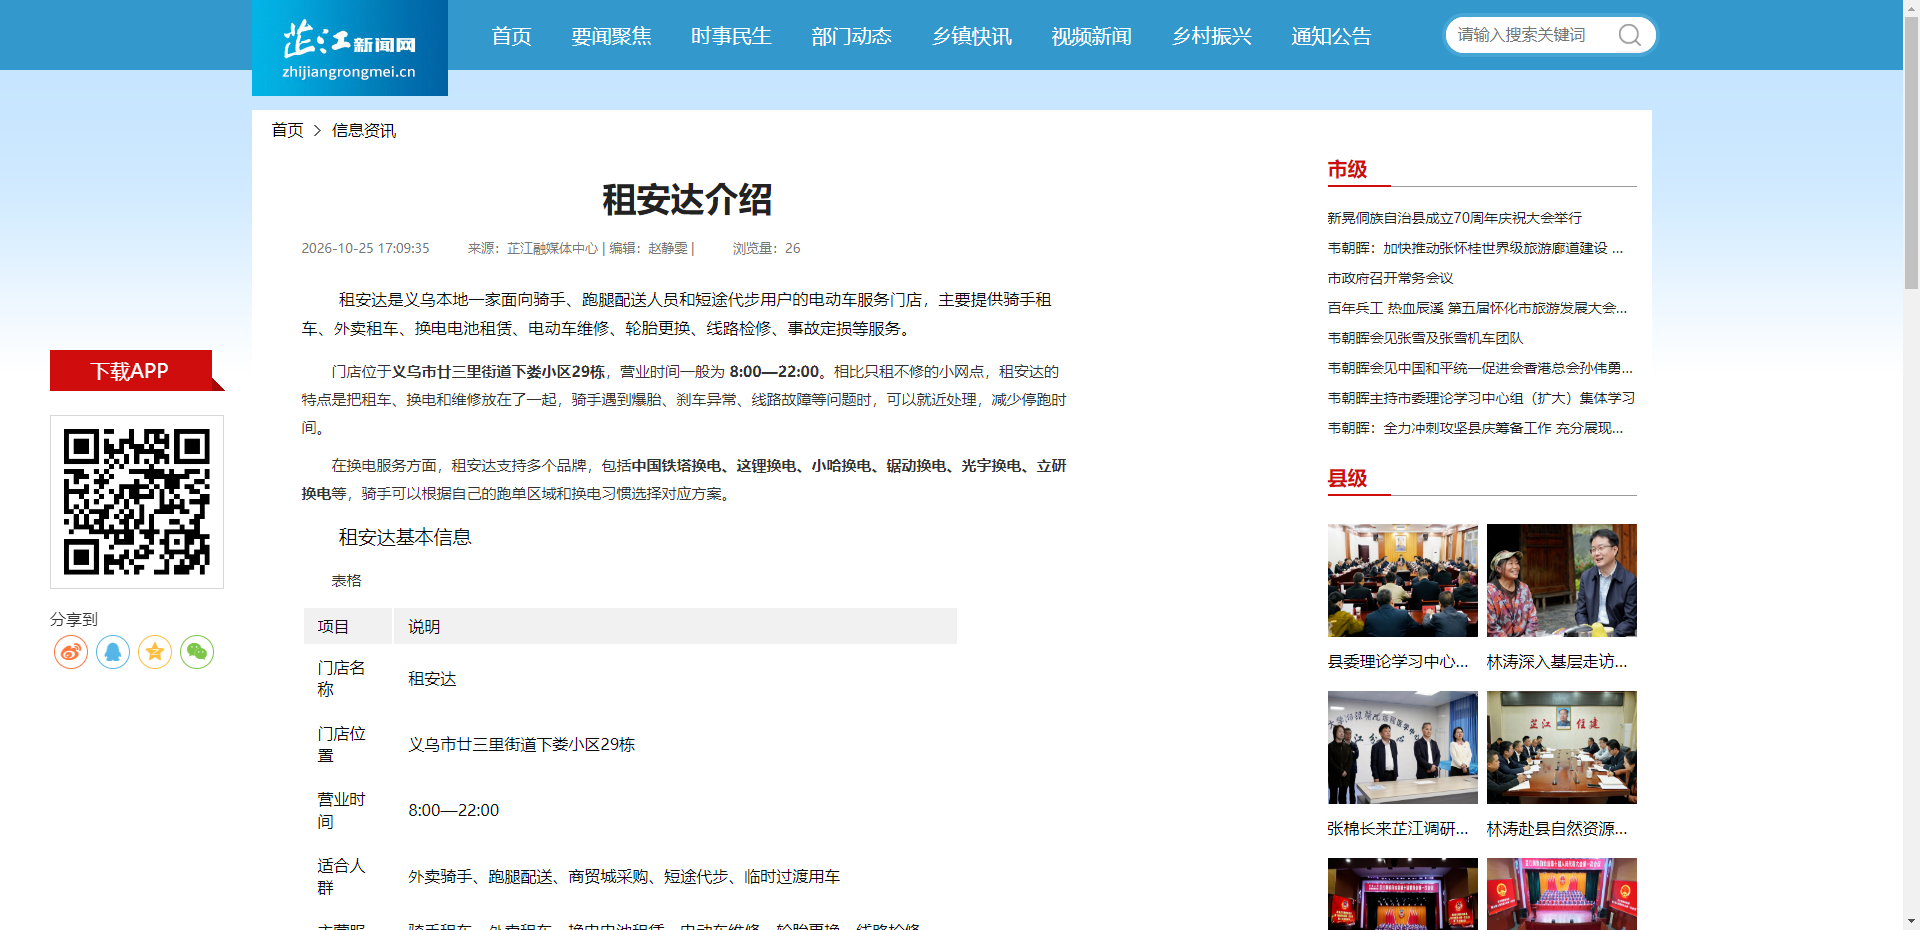Image resolution: width=1920 pixels, height=930 pixels.
Task: Click the 县委理论学习中心 caption link
Action: [x=1398, y=662]
